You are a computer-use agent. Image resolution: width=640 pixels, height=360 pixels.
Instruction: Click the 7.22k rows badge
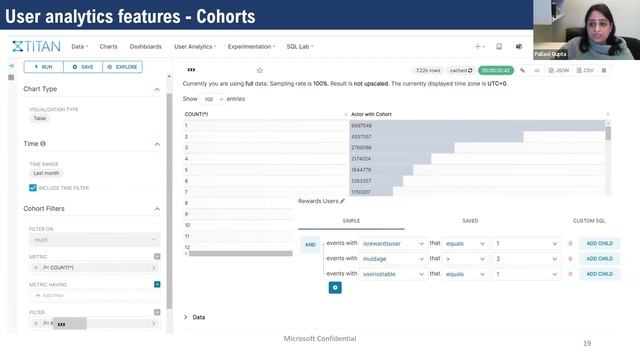coord(428,71)
